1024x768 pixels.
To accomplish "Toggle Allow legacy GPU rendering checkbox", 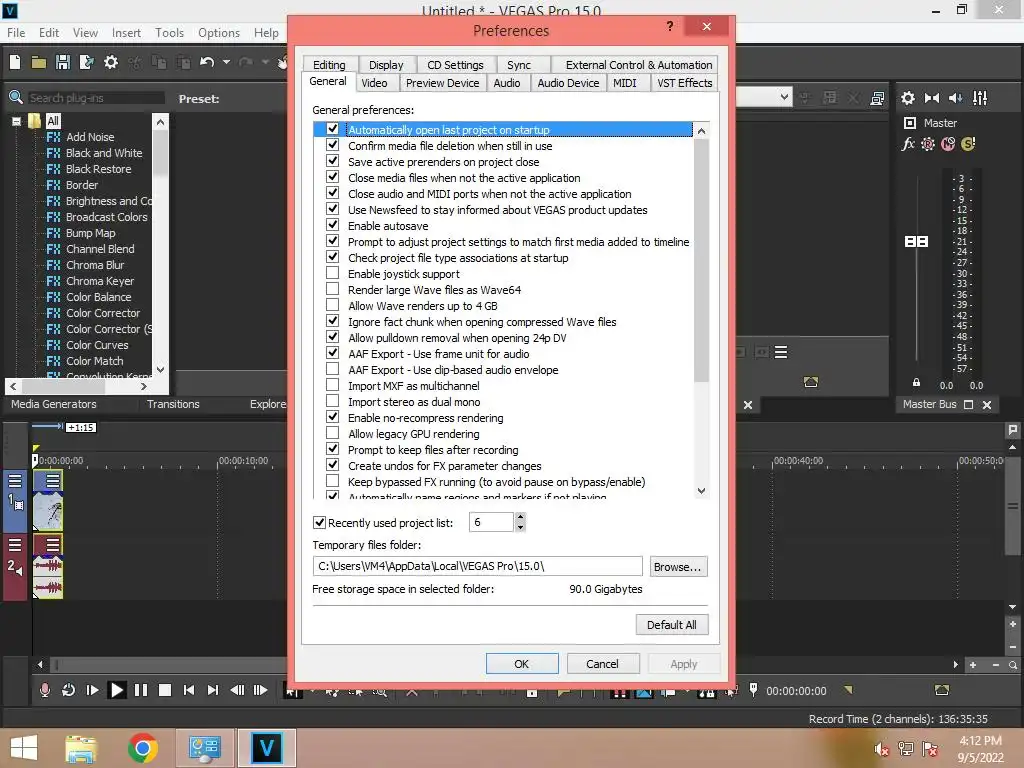I will pos(332,433).
